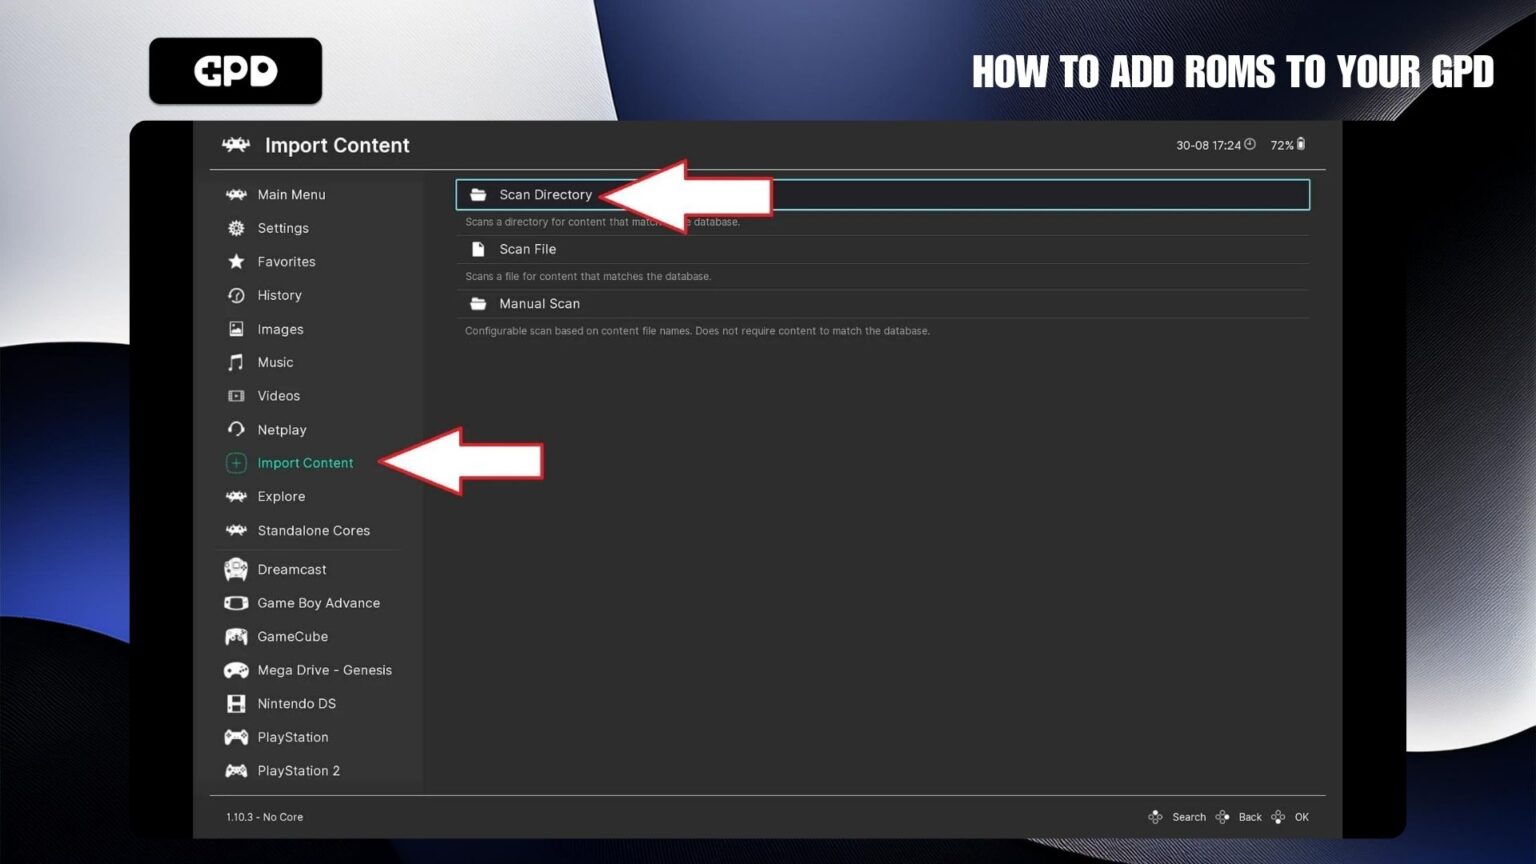Select the Favorites star icon
Image resolution: width=1536 pixels, height=864 pixels.
pyautogui.click(x=236, y=262)
